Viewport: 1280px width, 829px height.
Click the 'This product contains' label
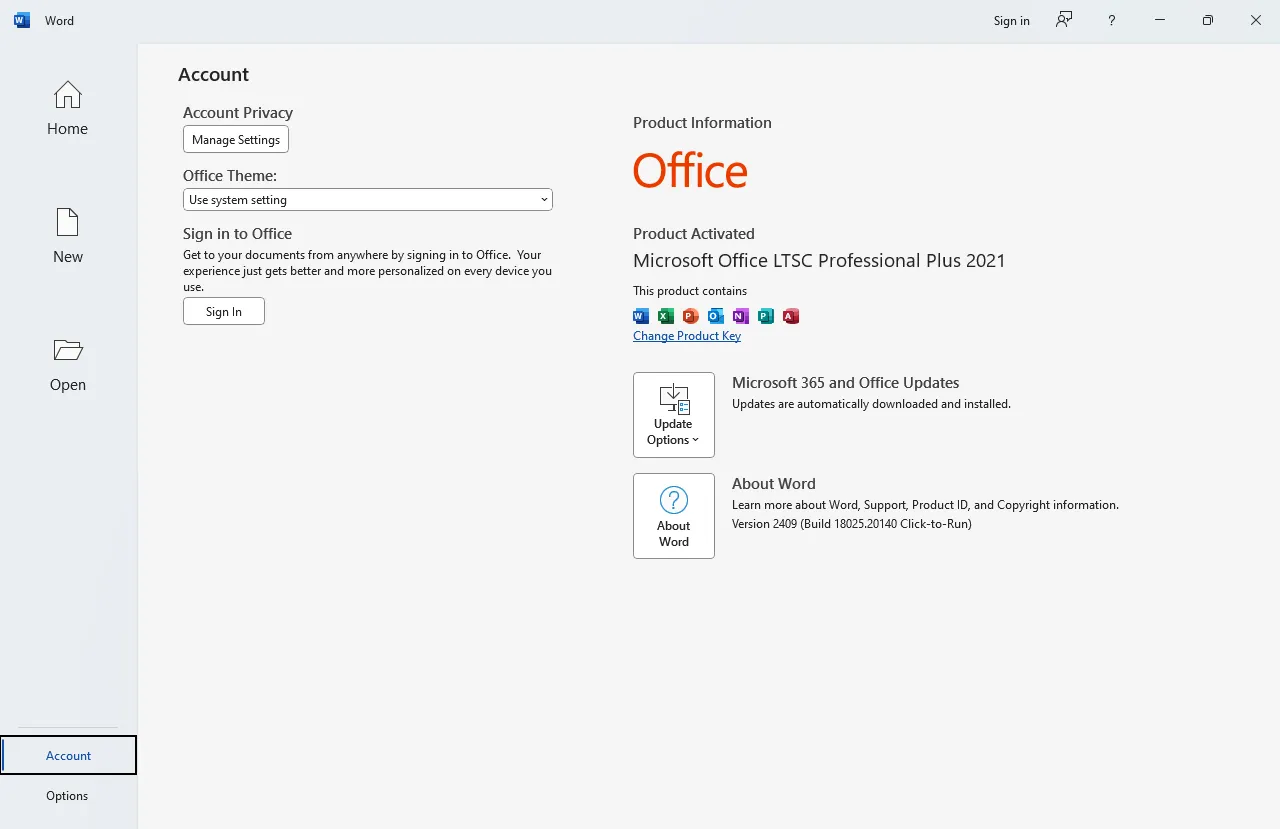click(690, 291)
